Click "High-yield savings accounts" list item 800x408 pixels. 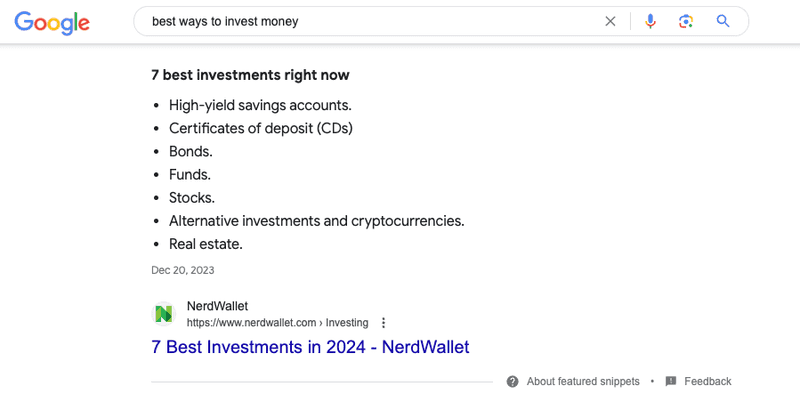point(260,106)
